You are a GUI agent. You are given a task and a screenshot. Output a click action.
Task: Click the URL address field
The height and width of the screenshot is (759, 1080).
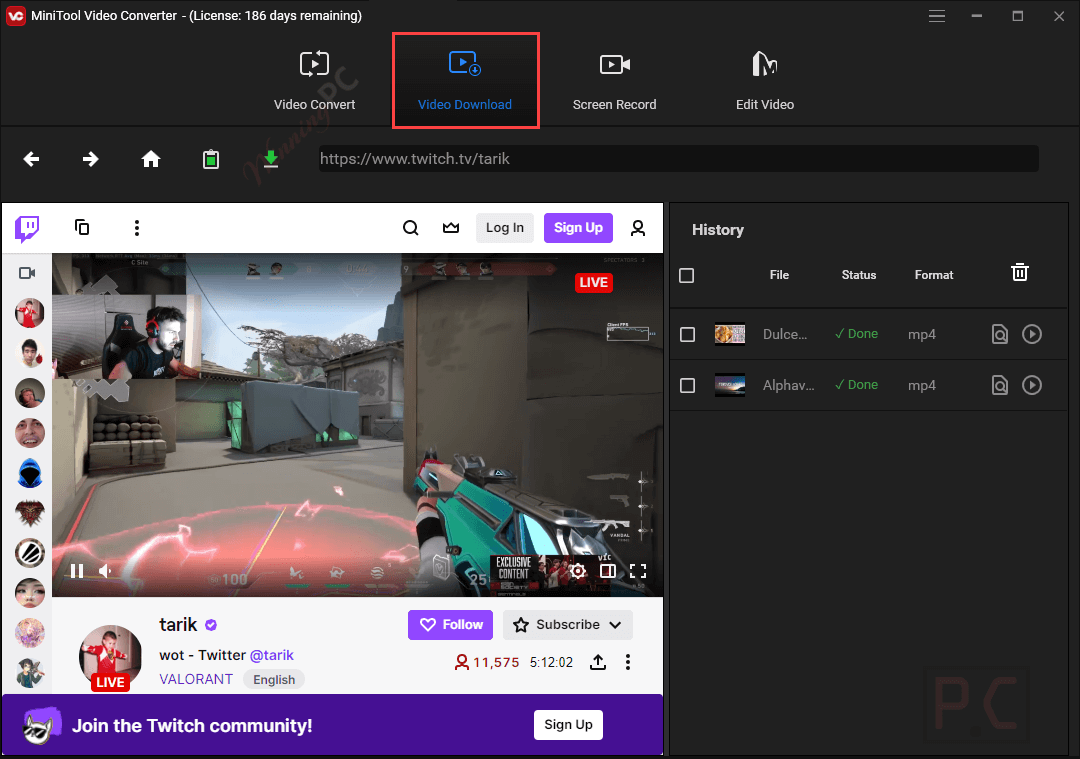[678, 159]
